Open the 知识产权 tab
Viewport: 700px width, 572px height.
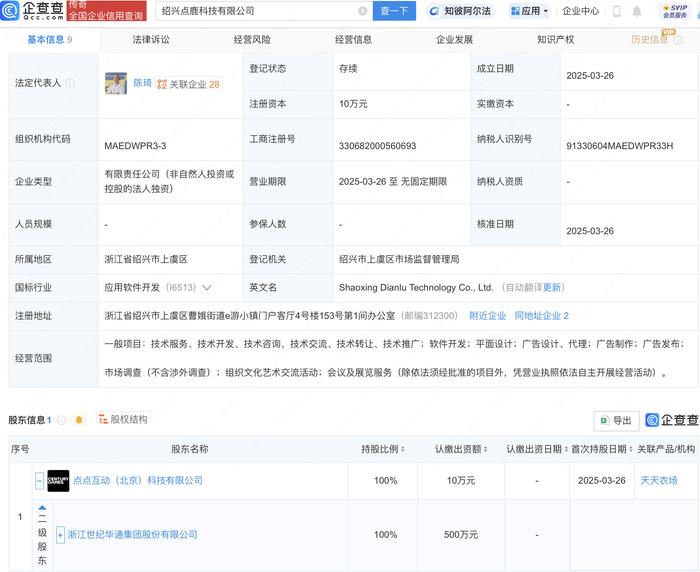(x=555, y=40)
